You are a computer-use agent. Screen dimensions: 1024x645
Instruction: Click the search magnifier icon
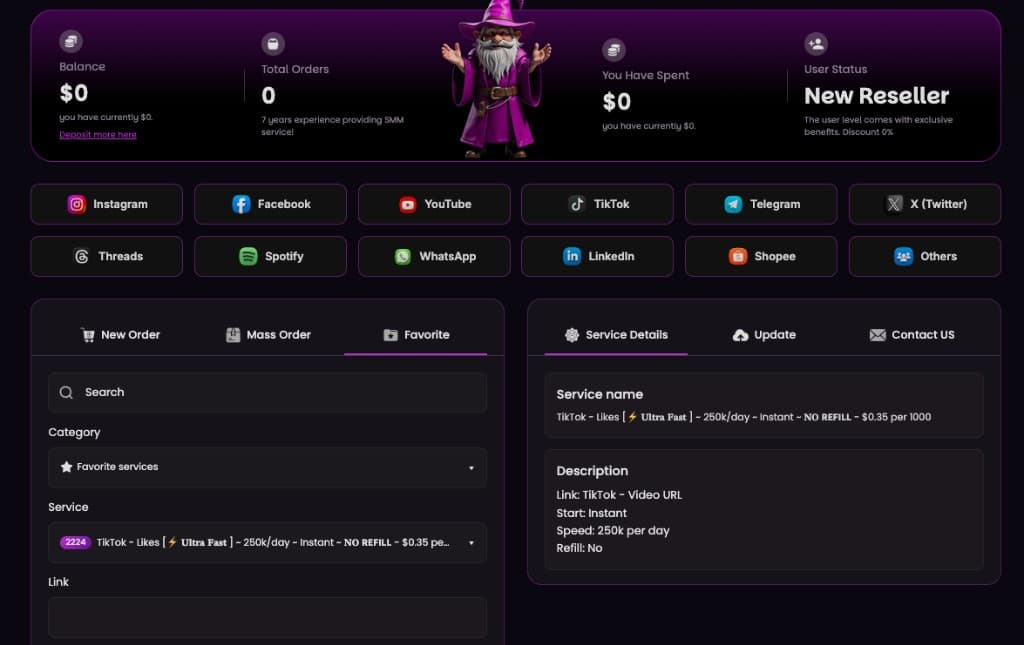[66, 392]
